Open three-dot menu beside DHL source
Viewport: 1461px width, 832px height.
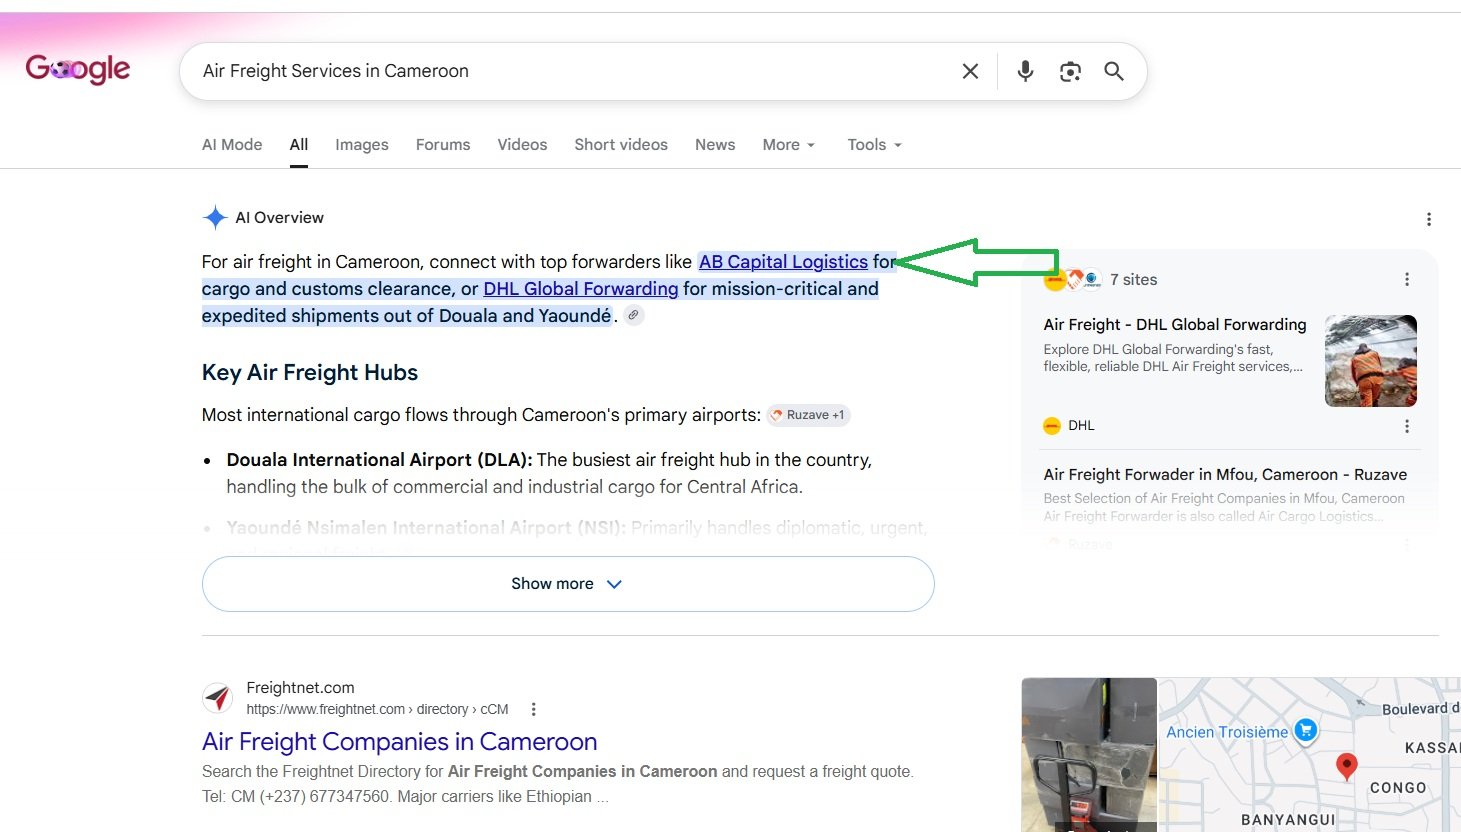(1407, 426)
